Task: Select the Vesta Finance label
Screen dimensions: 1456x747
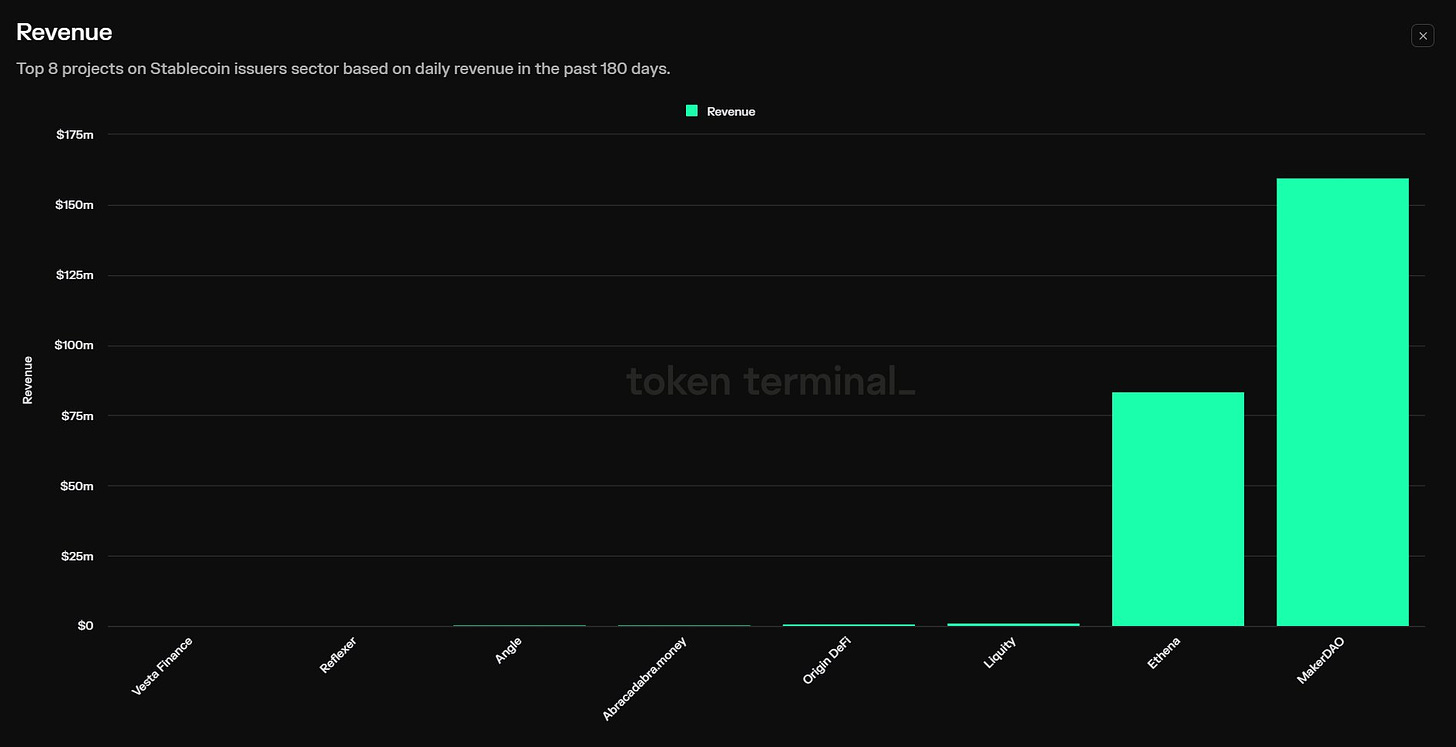Action: pos(163,664)
